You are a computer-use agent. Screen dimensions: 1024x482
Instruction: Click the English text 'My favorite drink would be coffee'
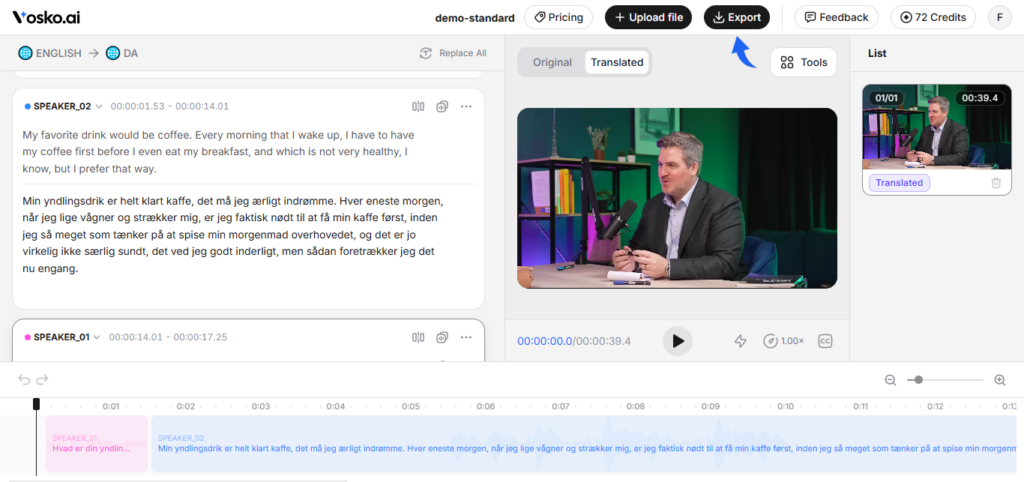[x=107, y=135]
